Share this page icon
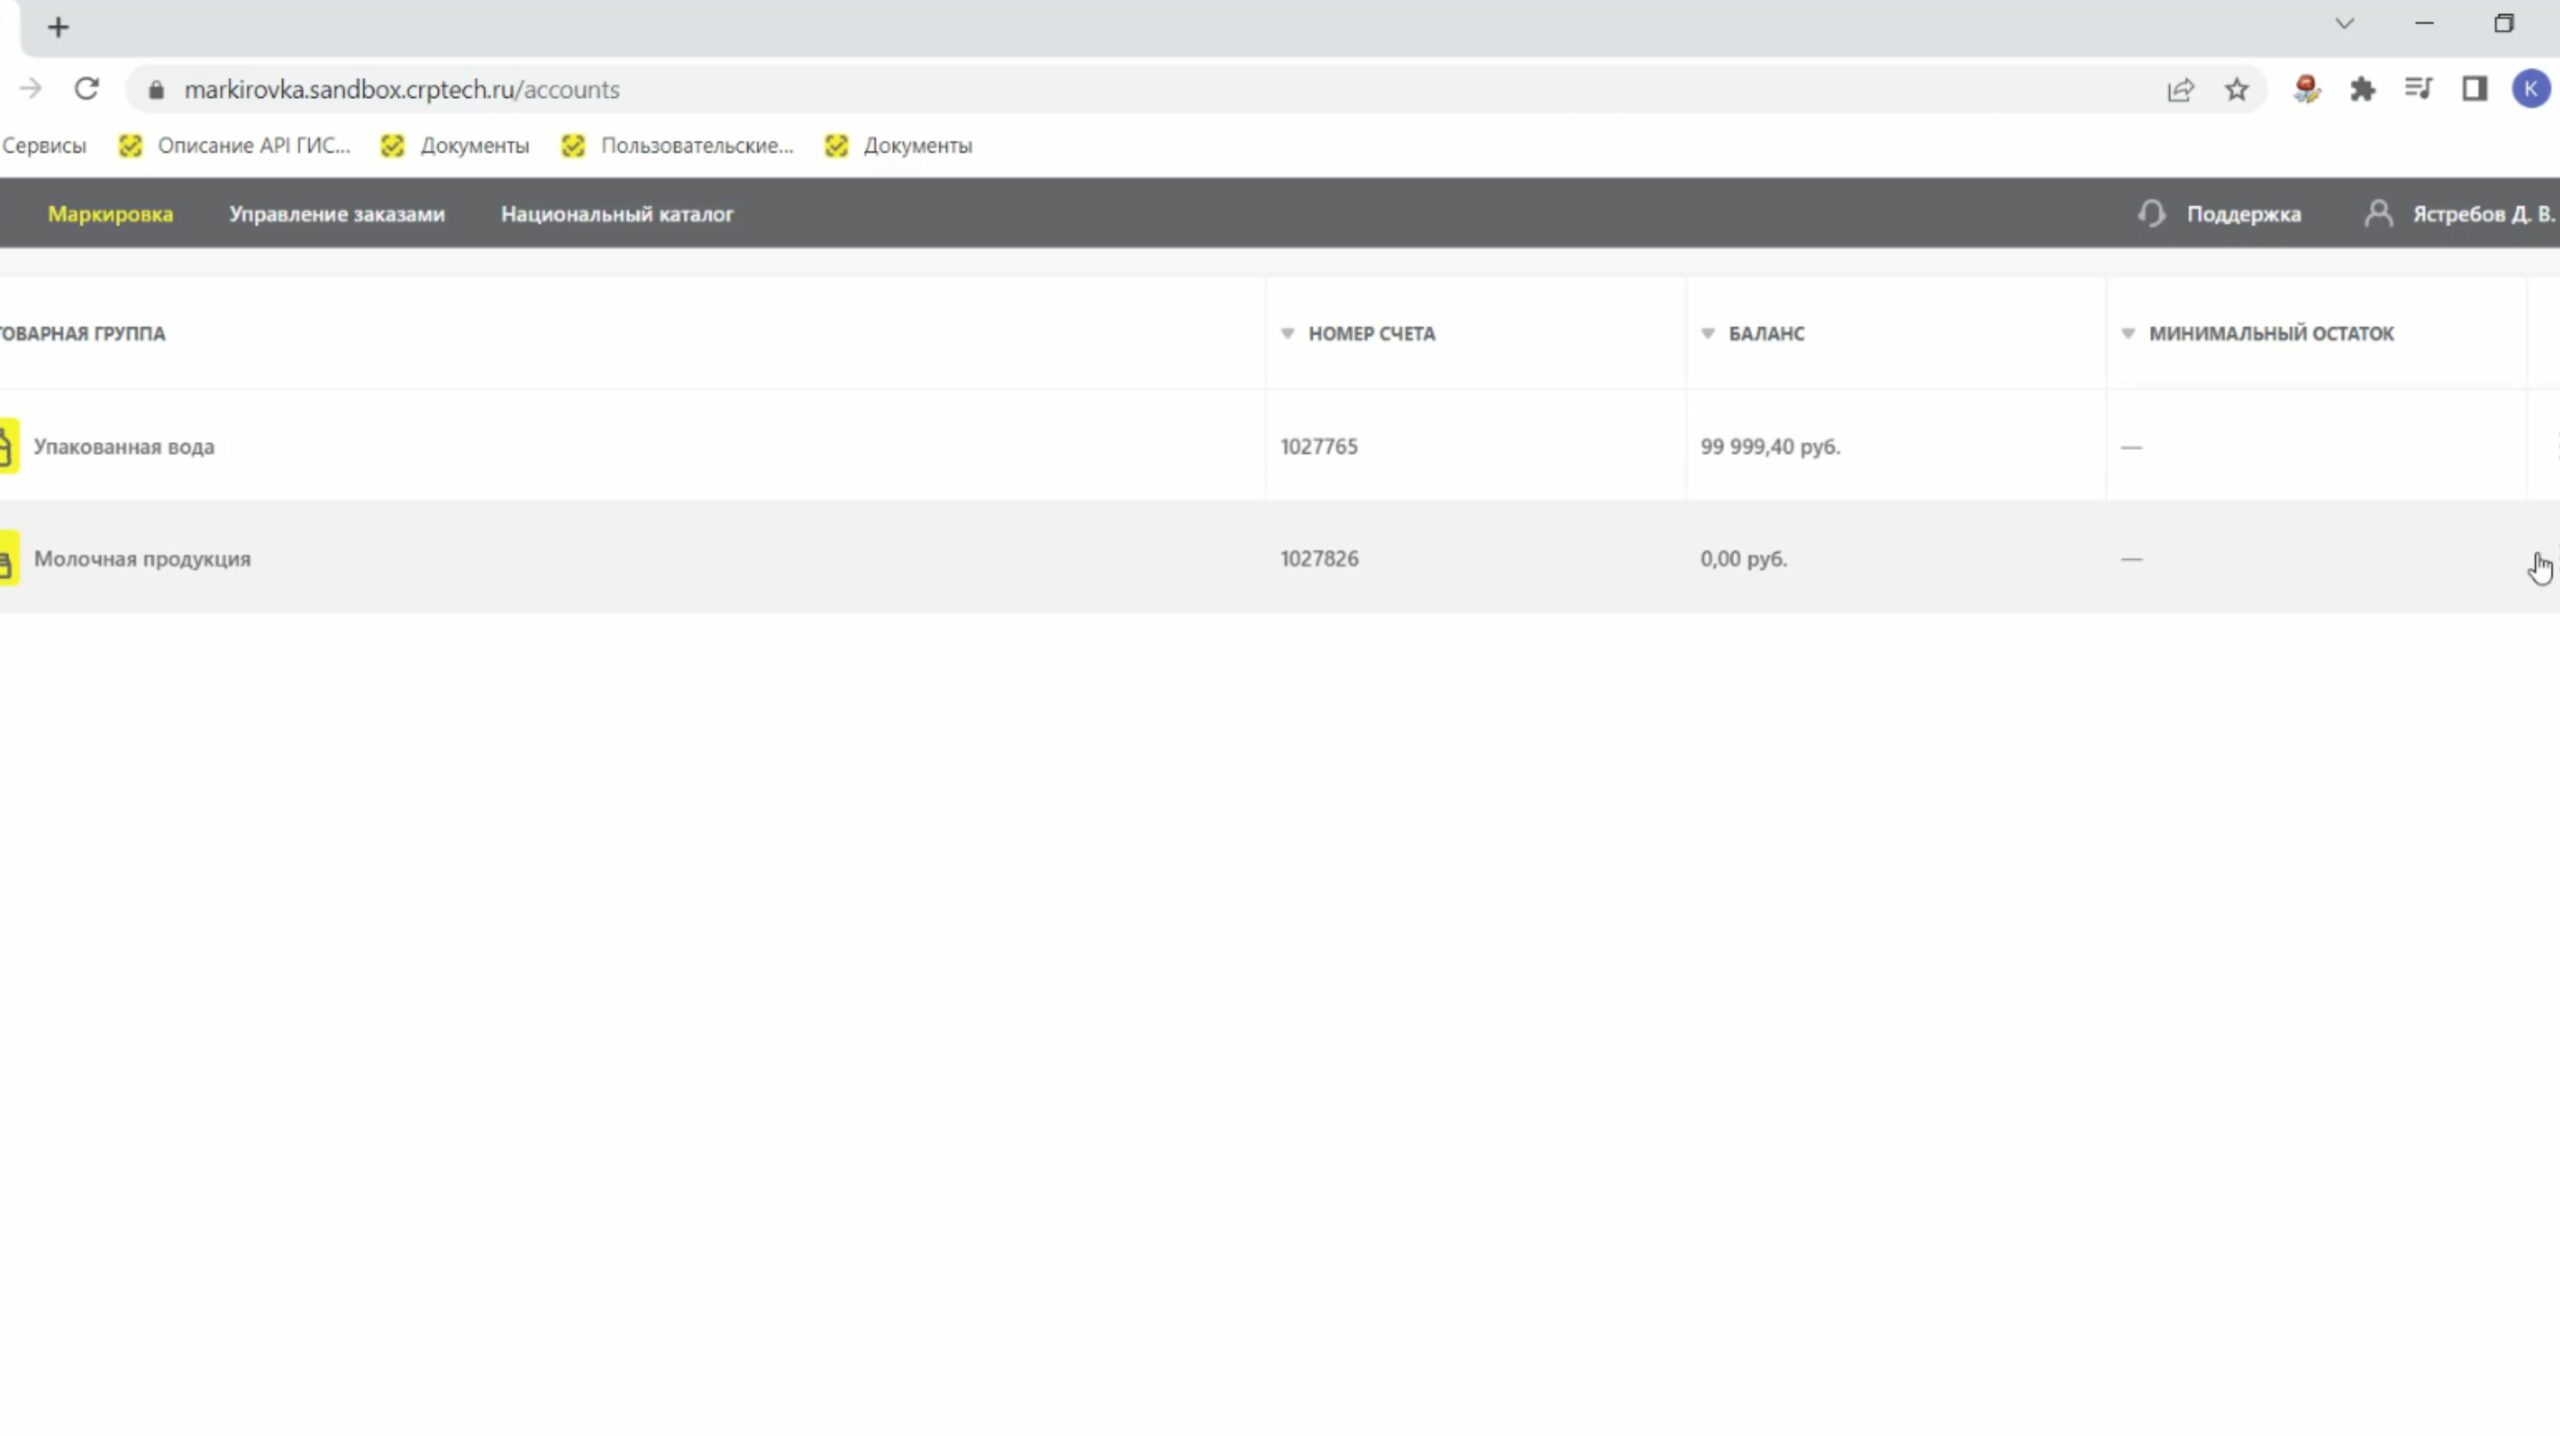This screenshot has height=1436, width=2560. (x=2181, y=90)
